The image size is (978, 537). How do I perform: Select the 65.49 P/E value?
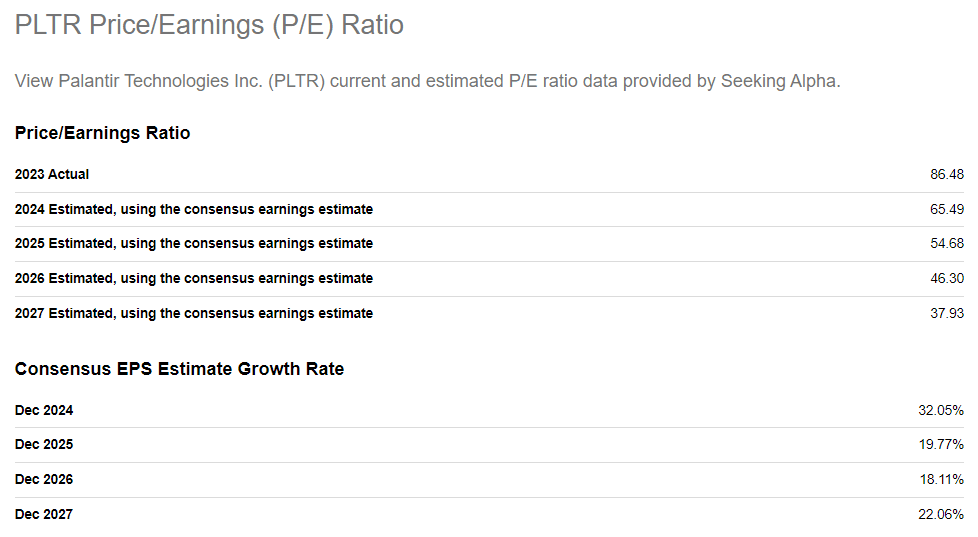[946, 209]
